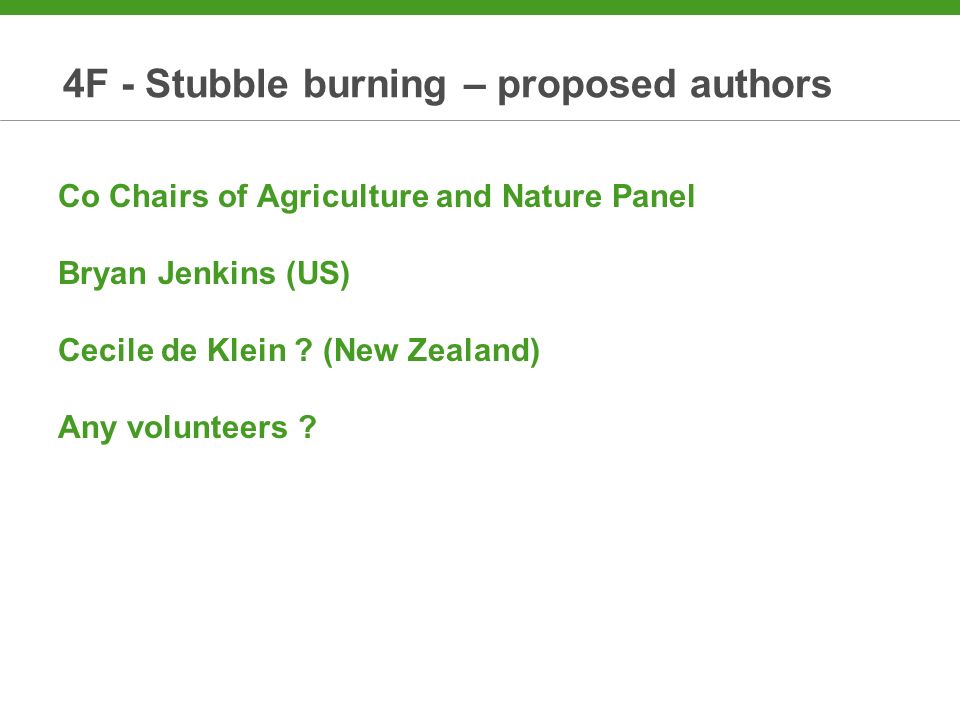The image size is (960, 720).
Task: Select the '4F' text in the title
Action: (x=86, y=84)
